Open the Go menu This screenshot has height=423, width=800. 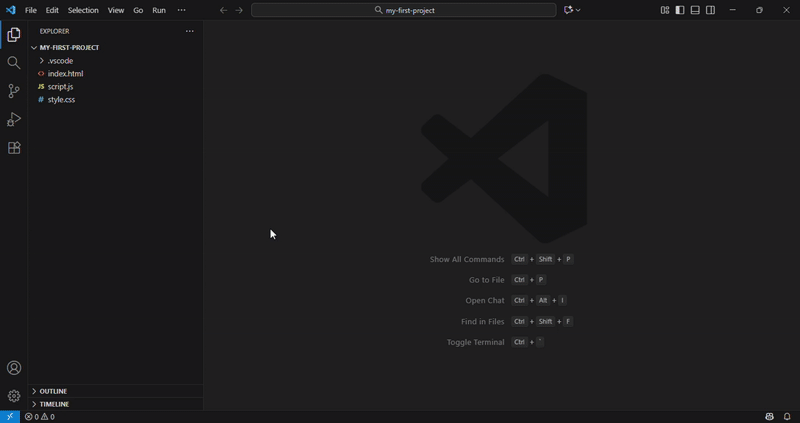[x=138, y=10]
